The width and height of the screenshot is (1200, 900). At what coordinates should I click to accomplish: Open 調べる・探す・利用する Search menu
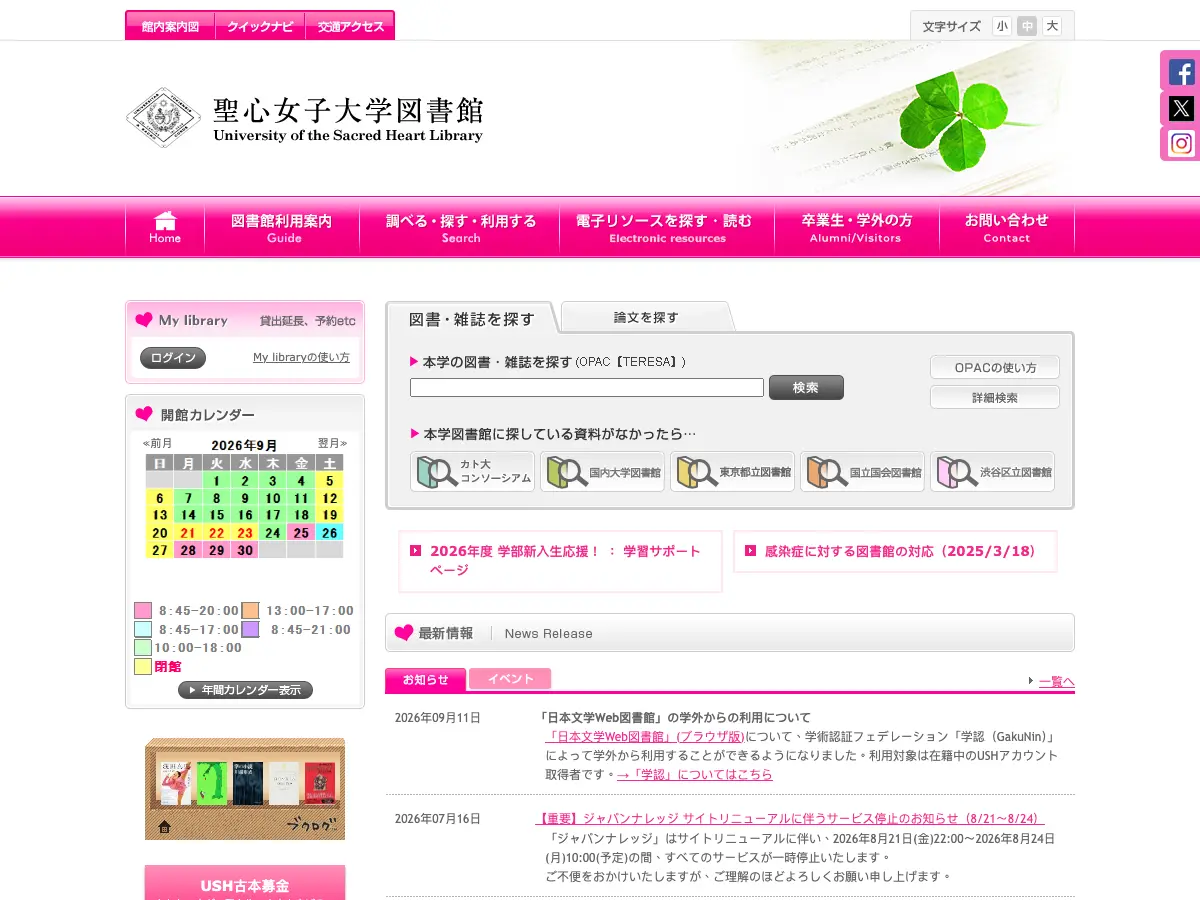(461, 227)
